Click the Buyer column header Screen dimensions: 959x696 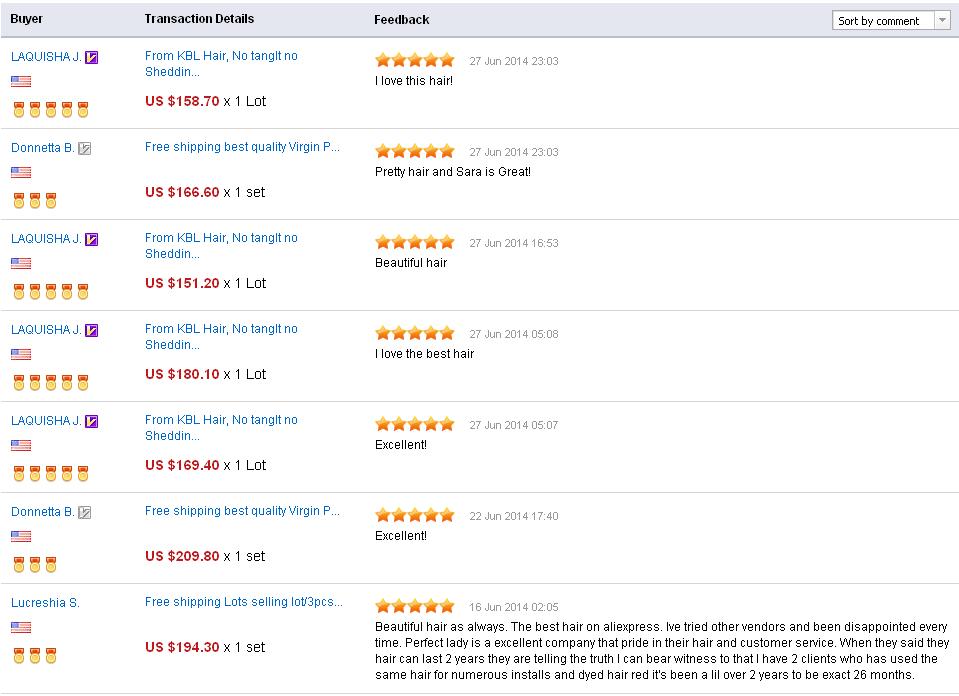[x=26, y=19]
